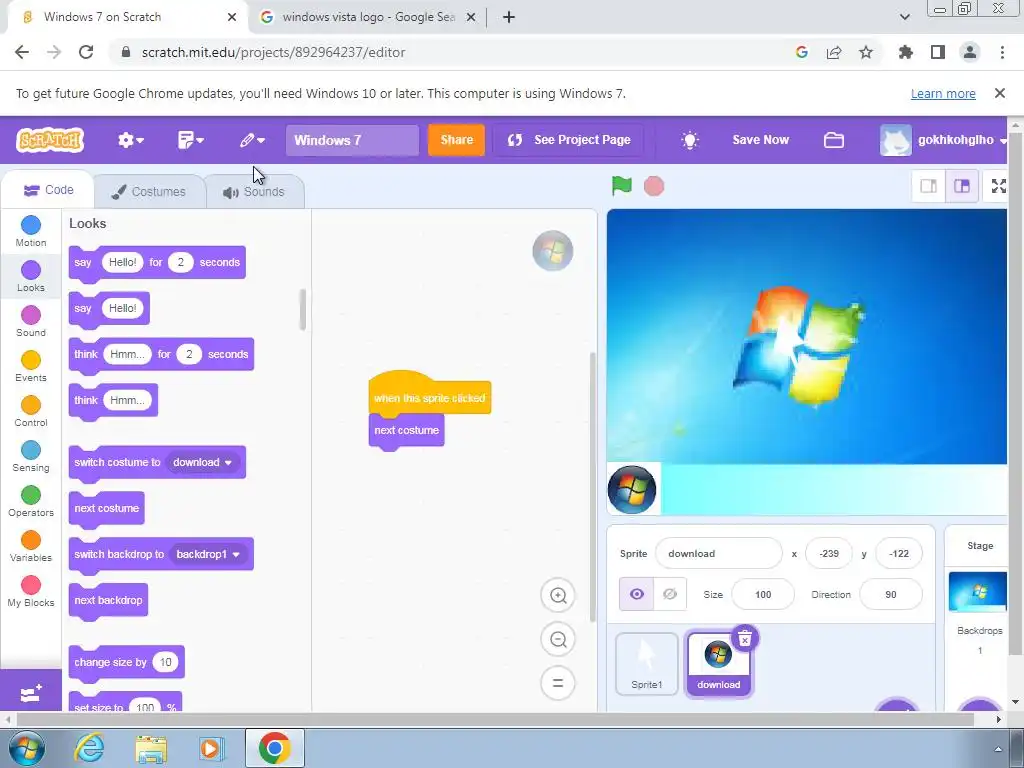Open Windows Explorer from taskbar
The image size is (1024, 768).
[x=151, y=749]
